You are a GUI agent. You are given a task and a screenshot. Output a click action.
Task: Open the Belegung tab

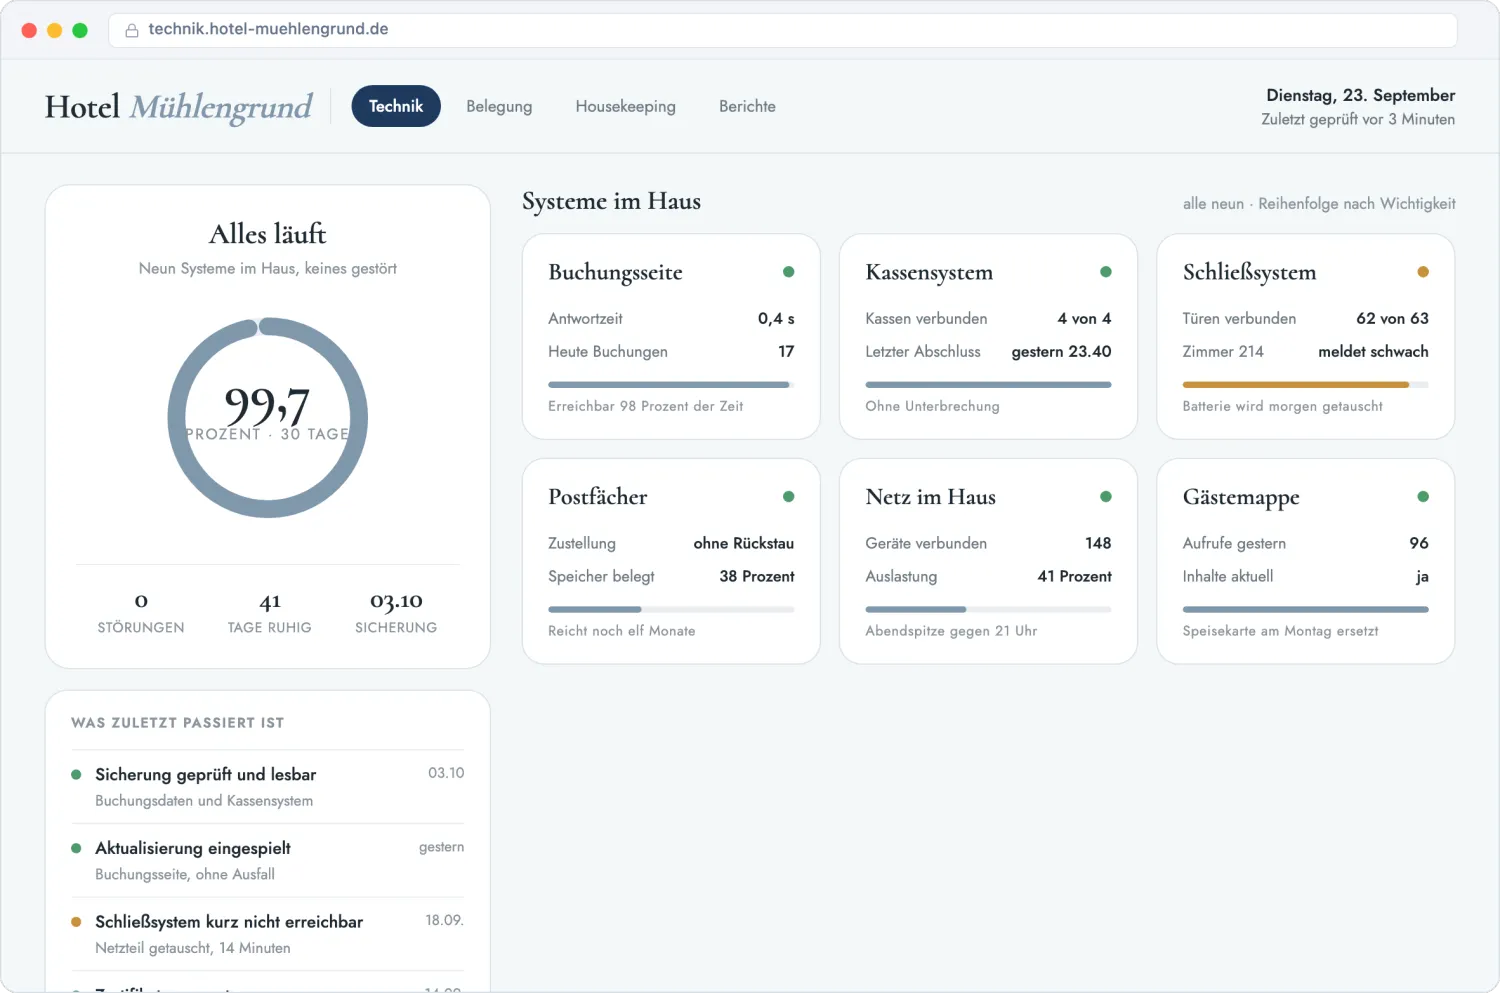point(499,106)
